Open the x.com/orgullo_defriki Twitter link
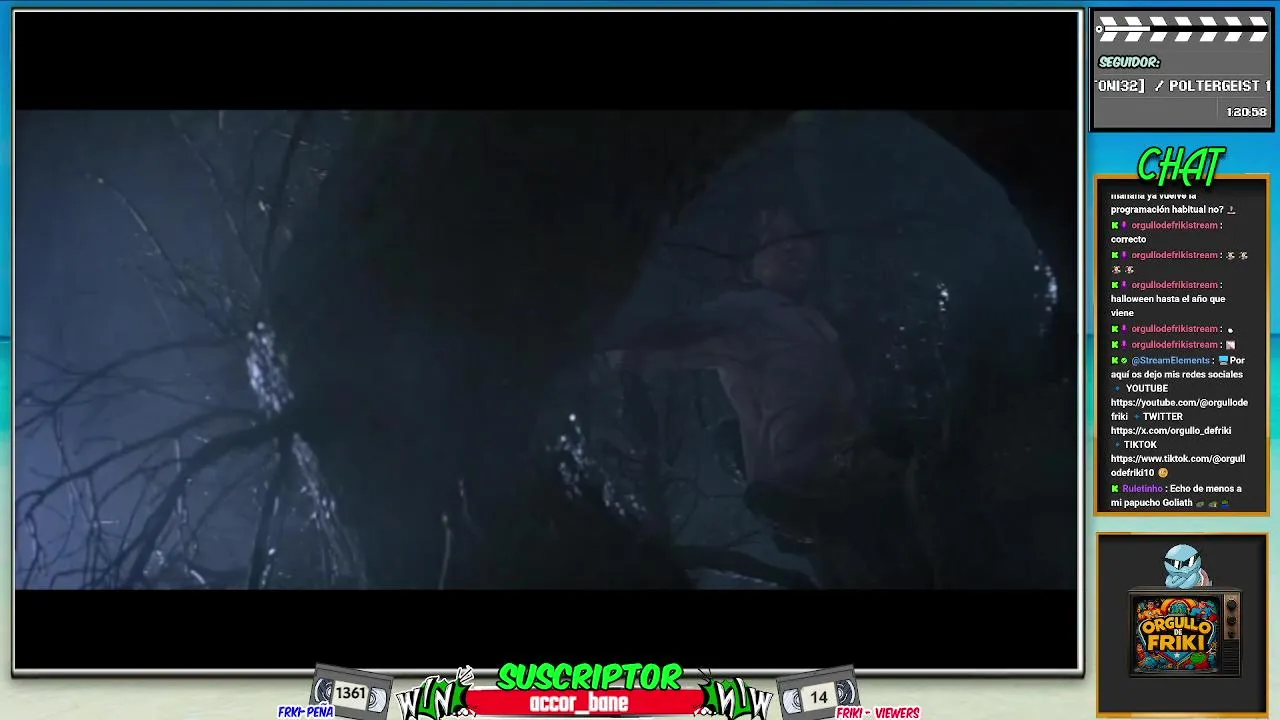The height and width of the screenshot is (720, 1280). pos(1171,431)
